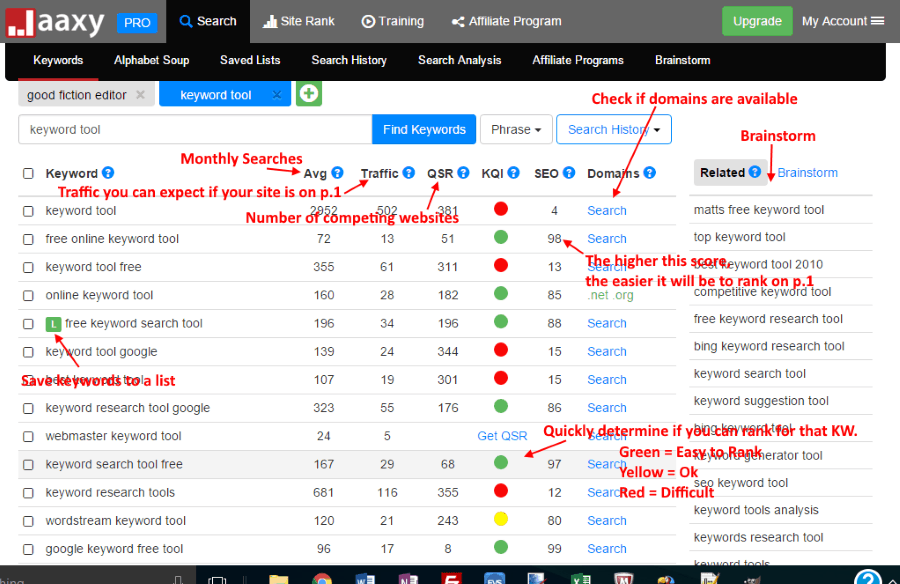Image resolution: width=900 pixels, height=584 pixels.
Task: Switch to the Affiliate Programs tab
Action: [x=578, y=60]
